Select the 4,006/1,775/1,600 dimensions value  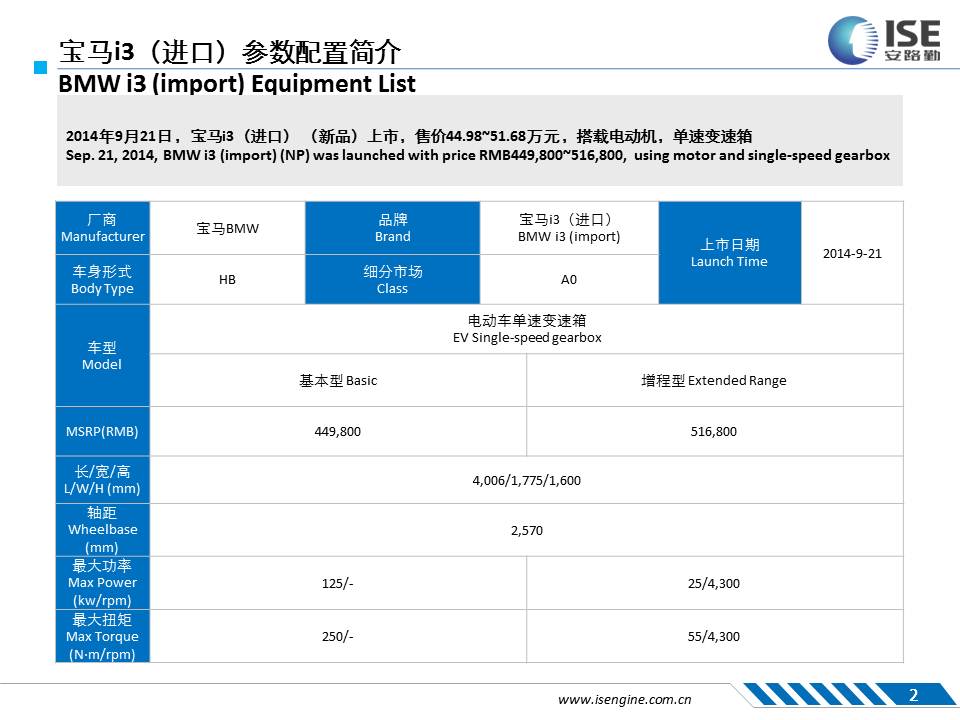click(x=527, y=481)
